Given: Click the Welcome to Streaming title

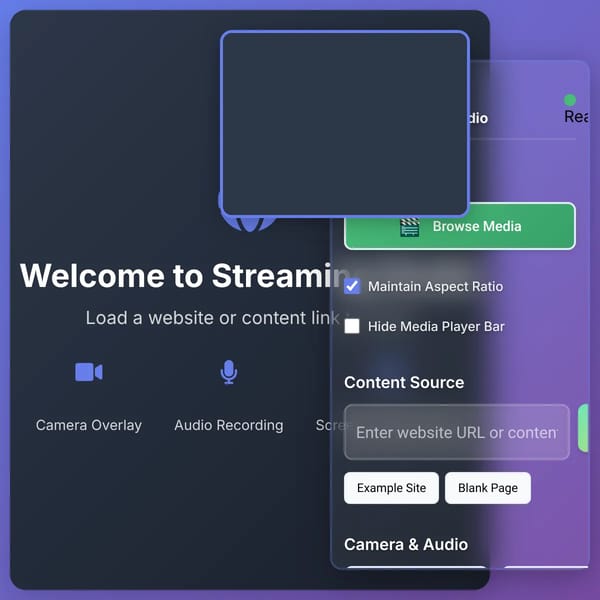Looking at the screenshot, I should 184,276.
